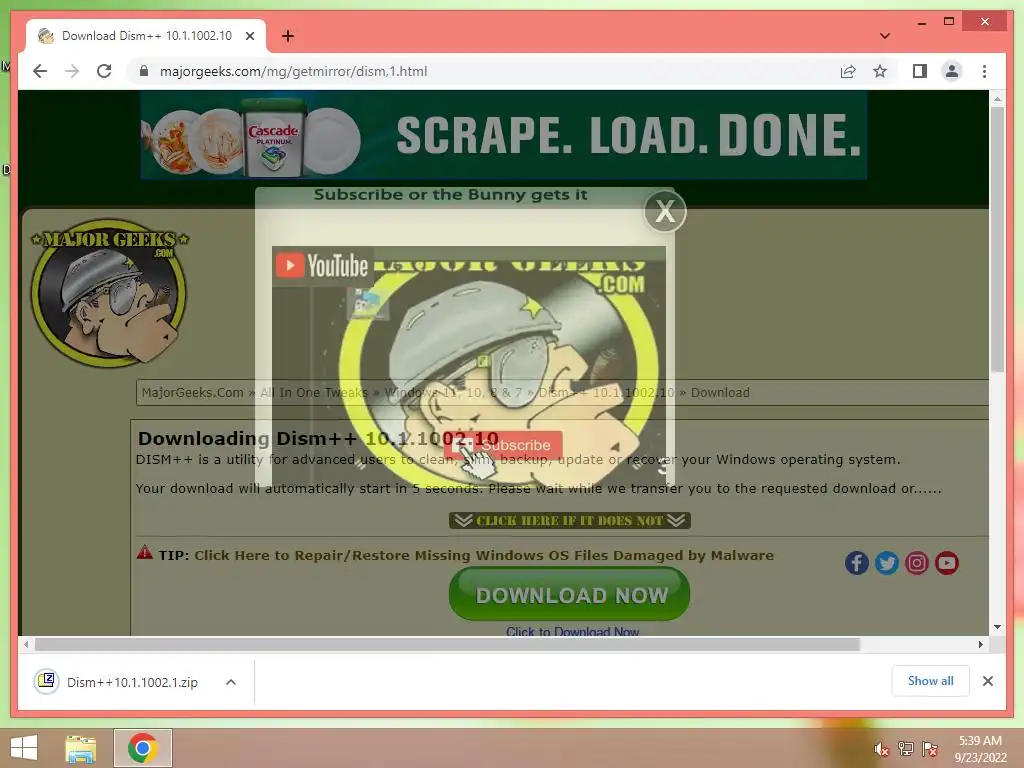Open the Cascade Platinum banner ad
The image size is (1024, 768).
coord(504,135)
